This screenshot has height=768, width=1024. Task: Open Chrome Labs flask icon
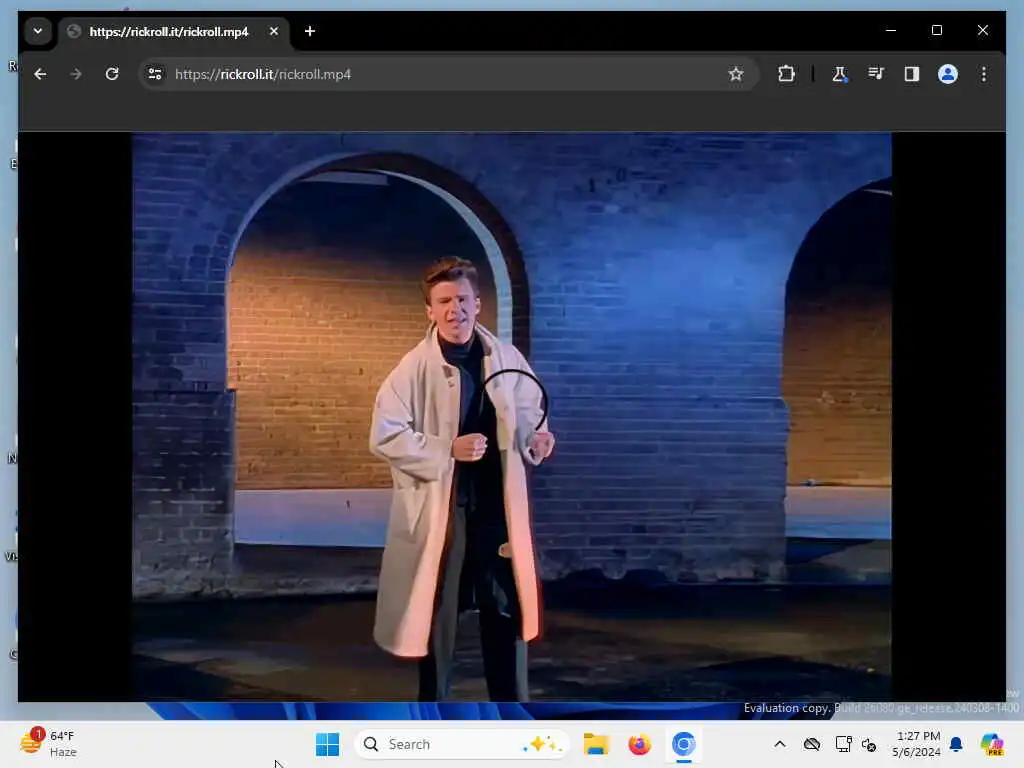coord(840,74)
